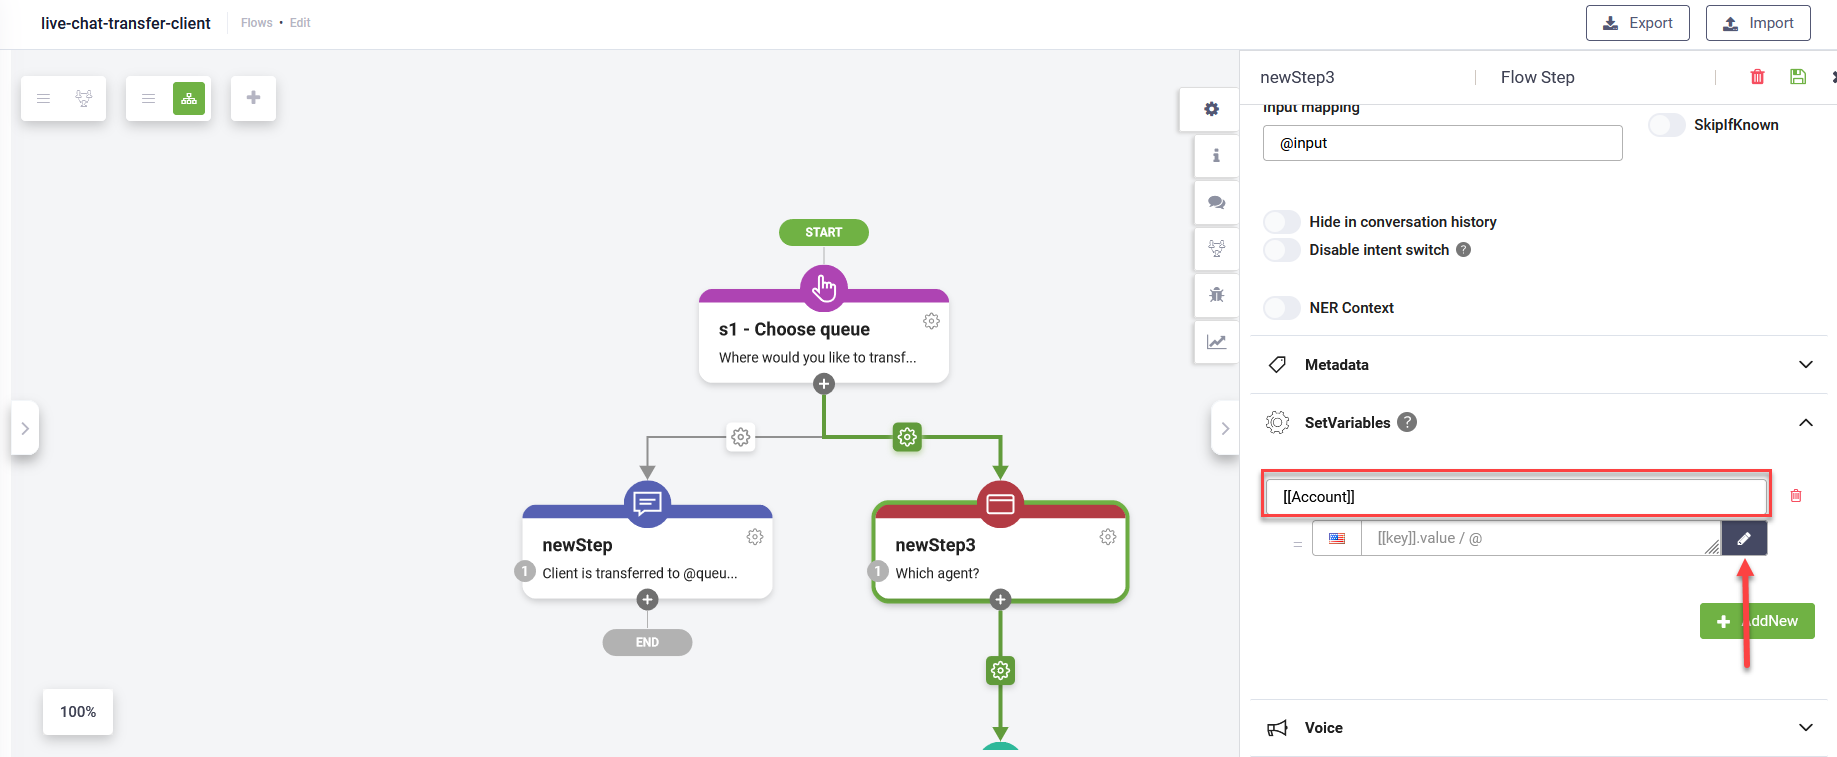This screenshot has height=757, width=1837.
Task: Switch to the Flow Step tab
Action: 1537,77
